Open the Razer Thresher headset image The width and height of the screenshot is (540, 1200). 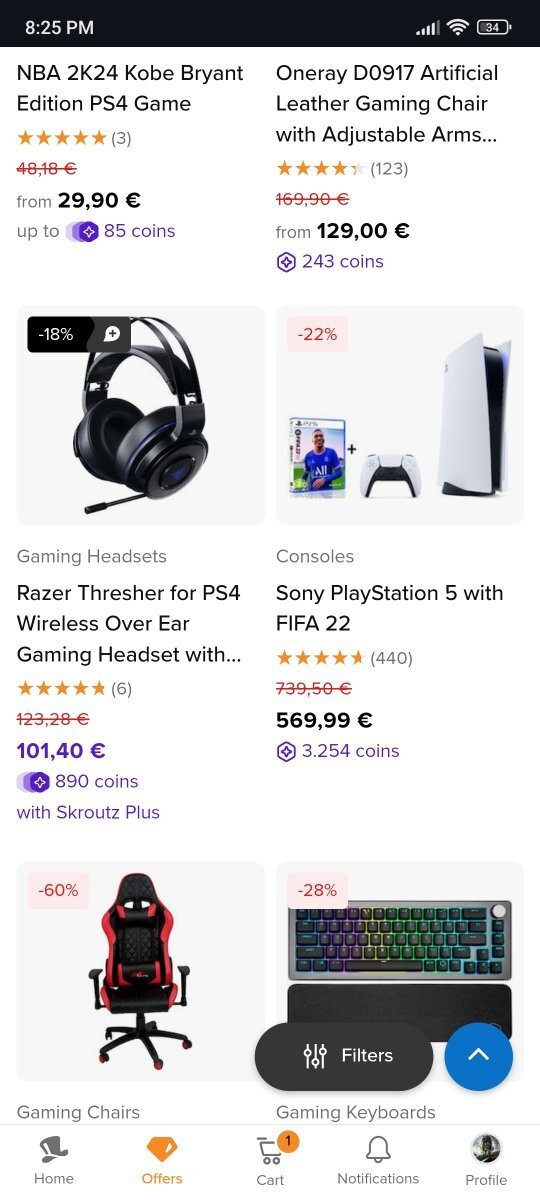click(141, 415)
